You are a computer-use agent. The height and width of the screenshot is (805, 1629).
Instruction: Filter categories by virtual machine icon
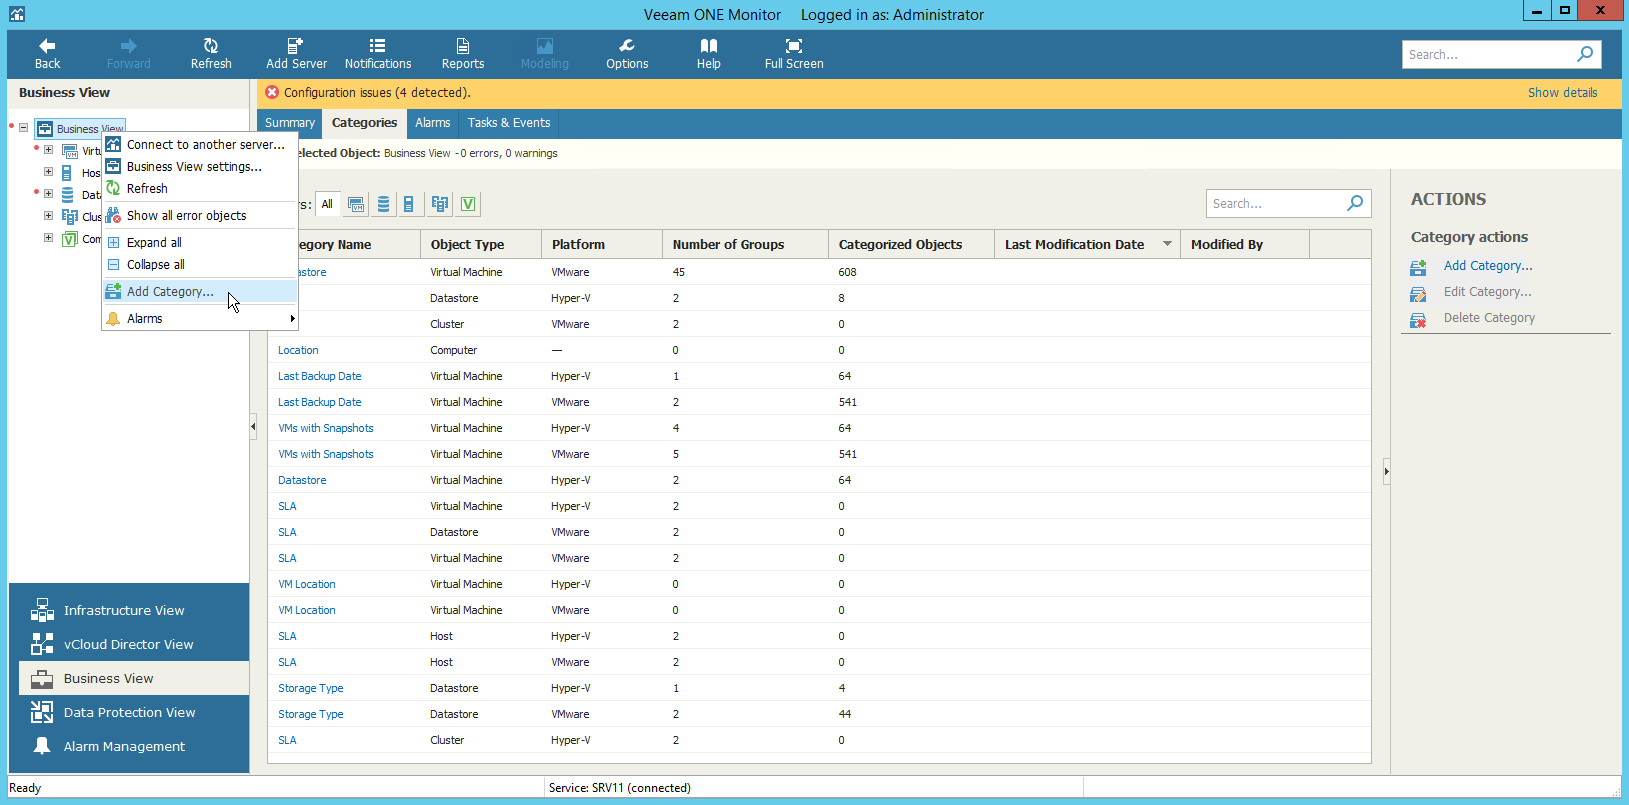click(356, 204)
